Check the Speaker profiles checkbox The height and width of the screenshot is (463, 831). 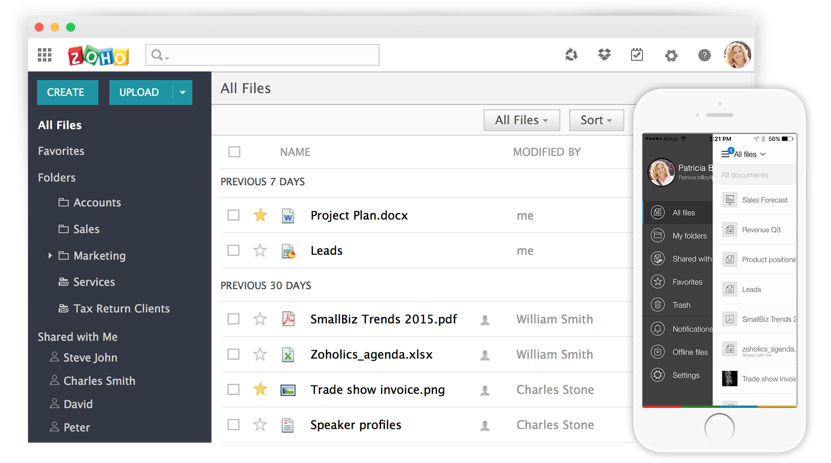click(233, 424)
